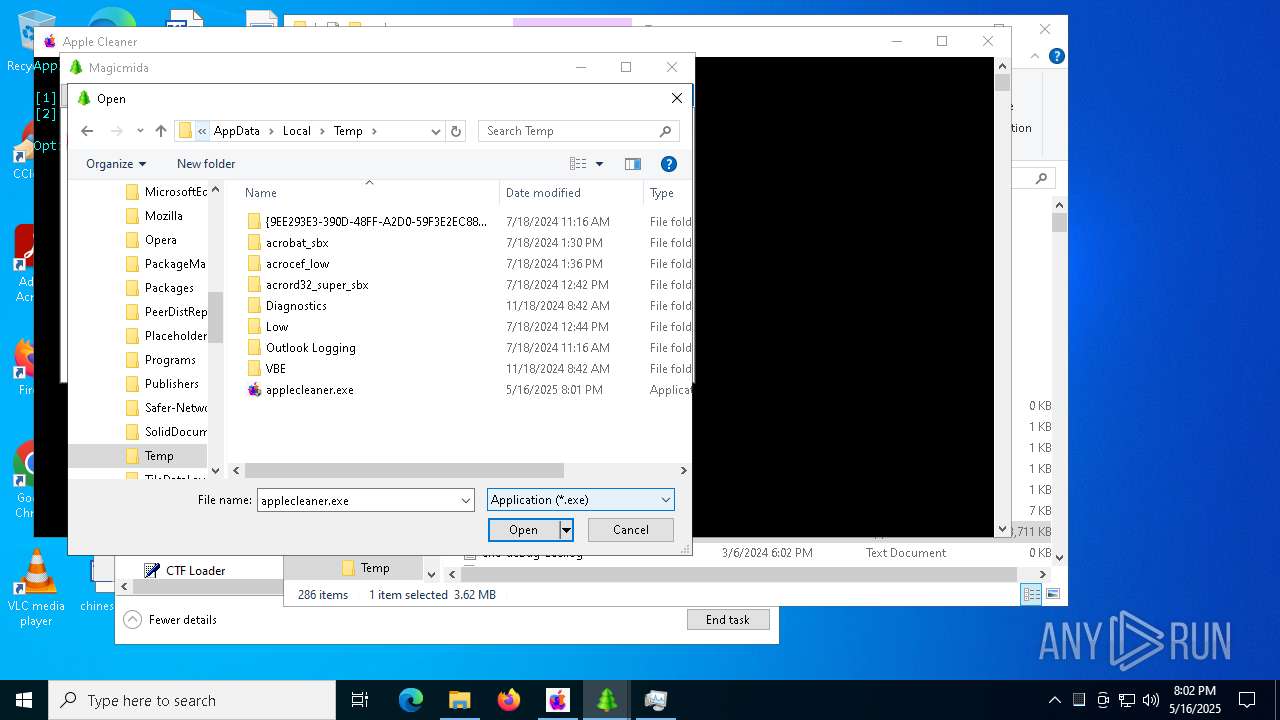Sort by the Type column header
Screen dimensions: 1280x720
click(x=662, y=193)
